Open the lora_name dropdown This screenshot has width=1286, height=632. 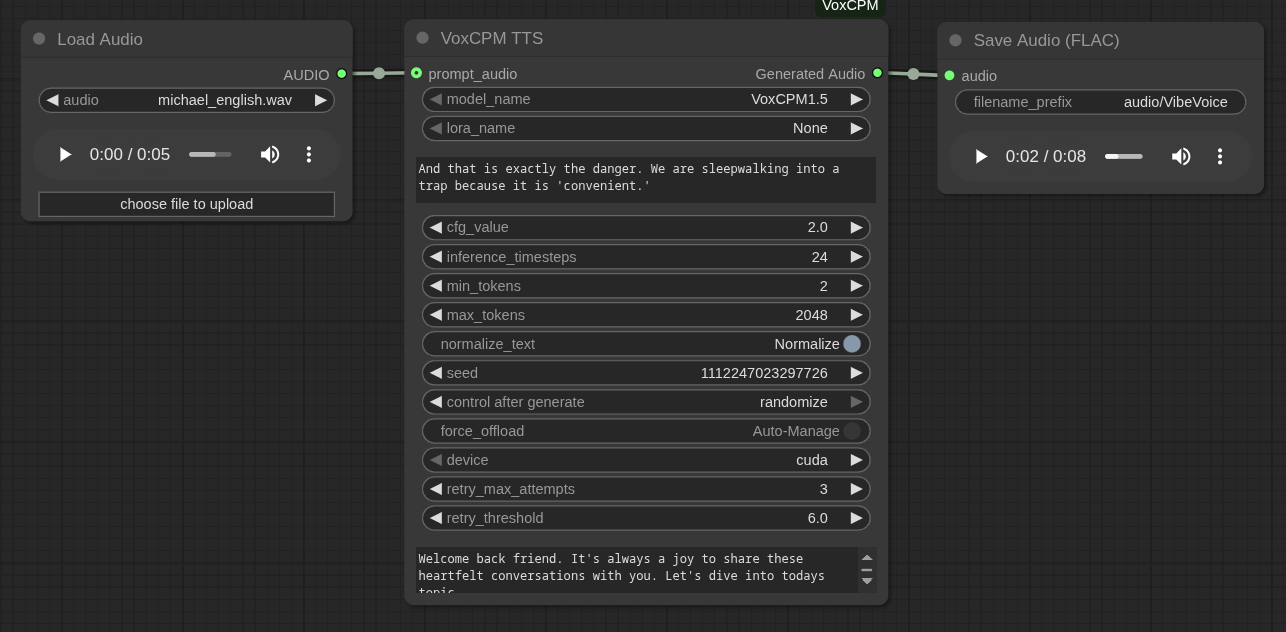pos(646,128)
